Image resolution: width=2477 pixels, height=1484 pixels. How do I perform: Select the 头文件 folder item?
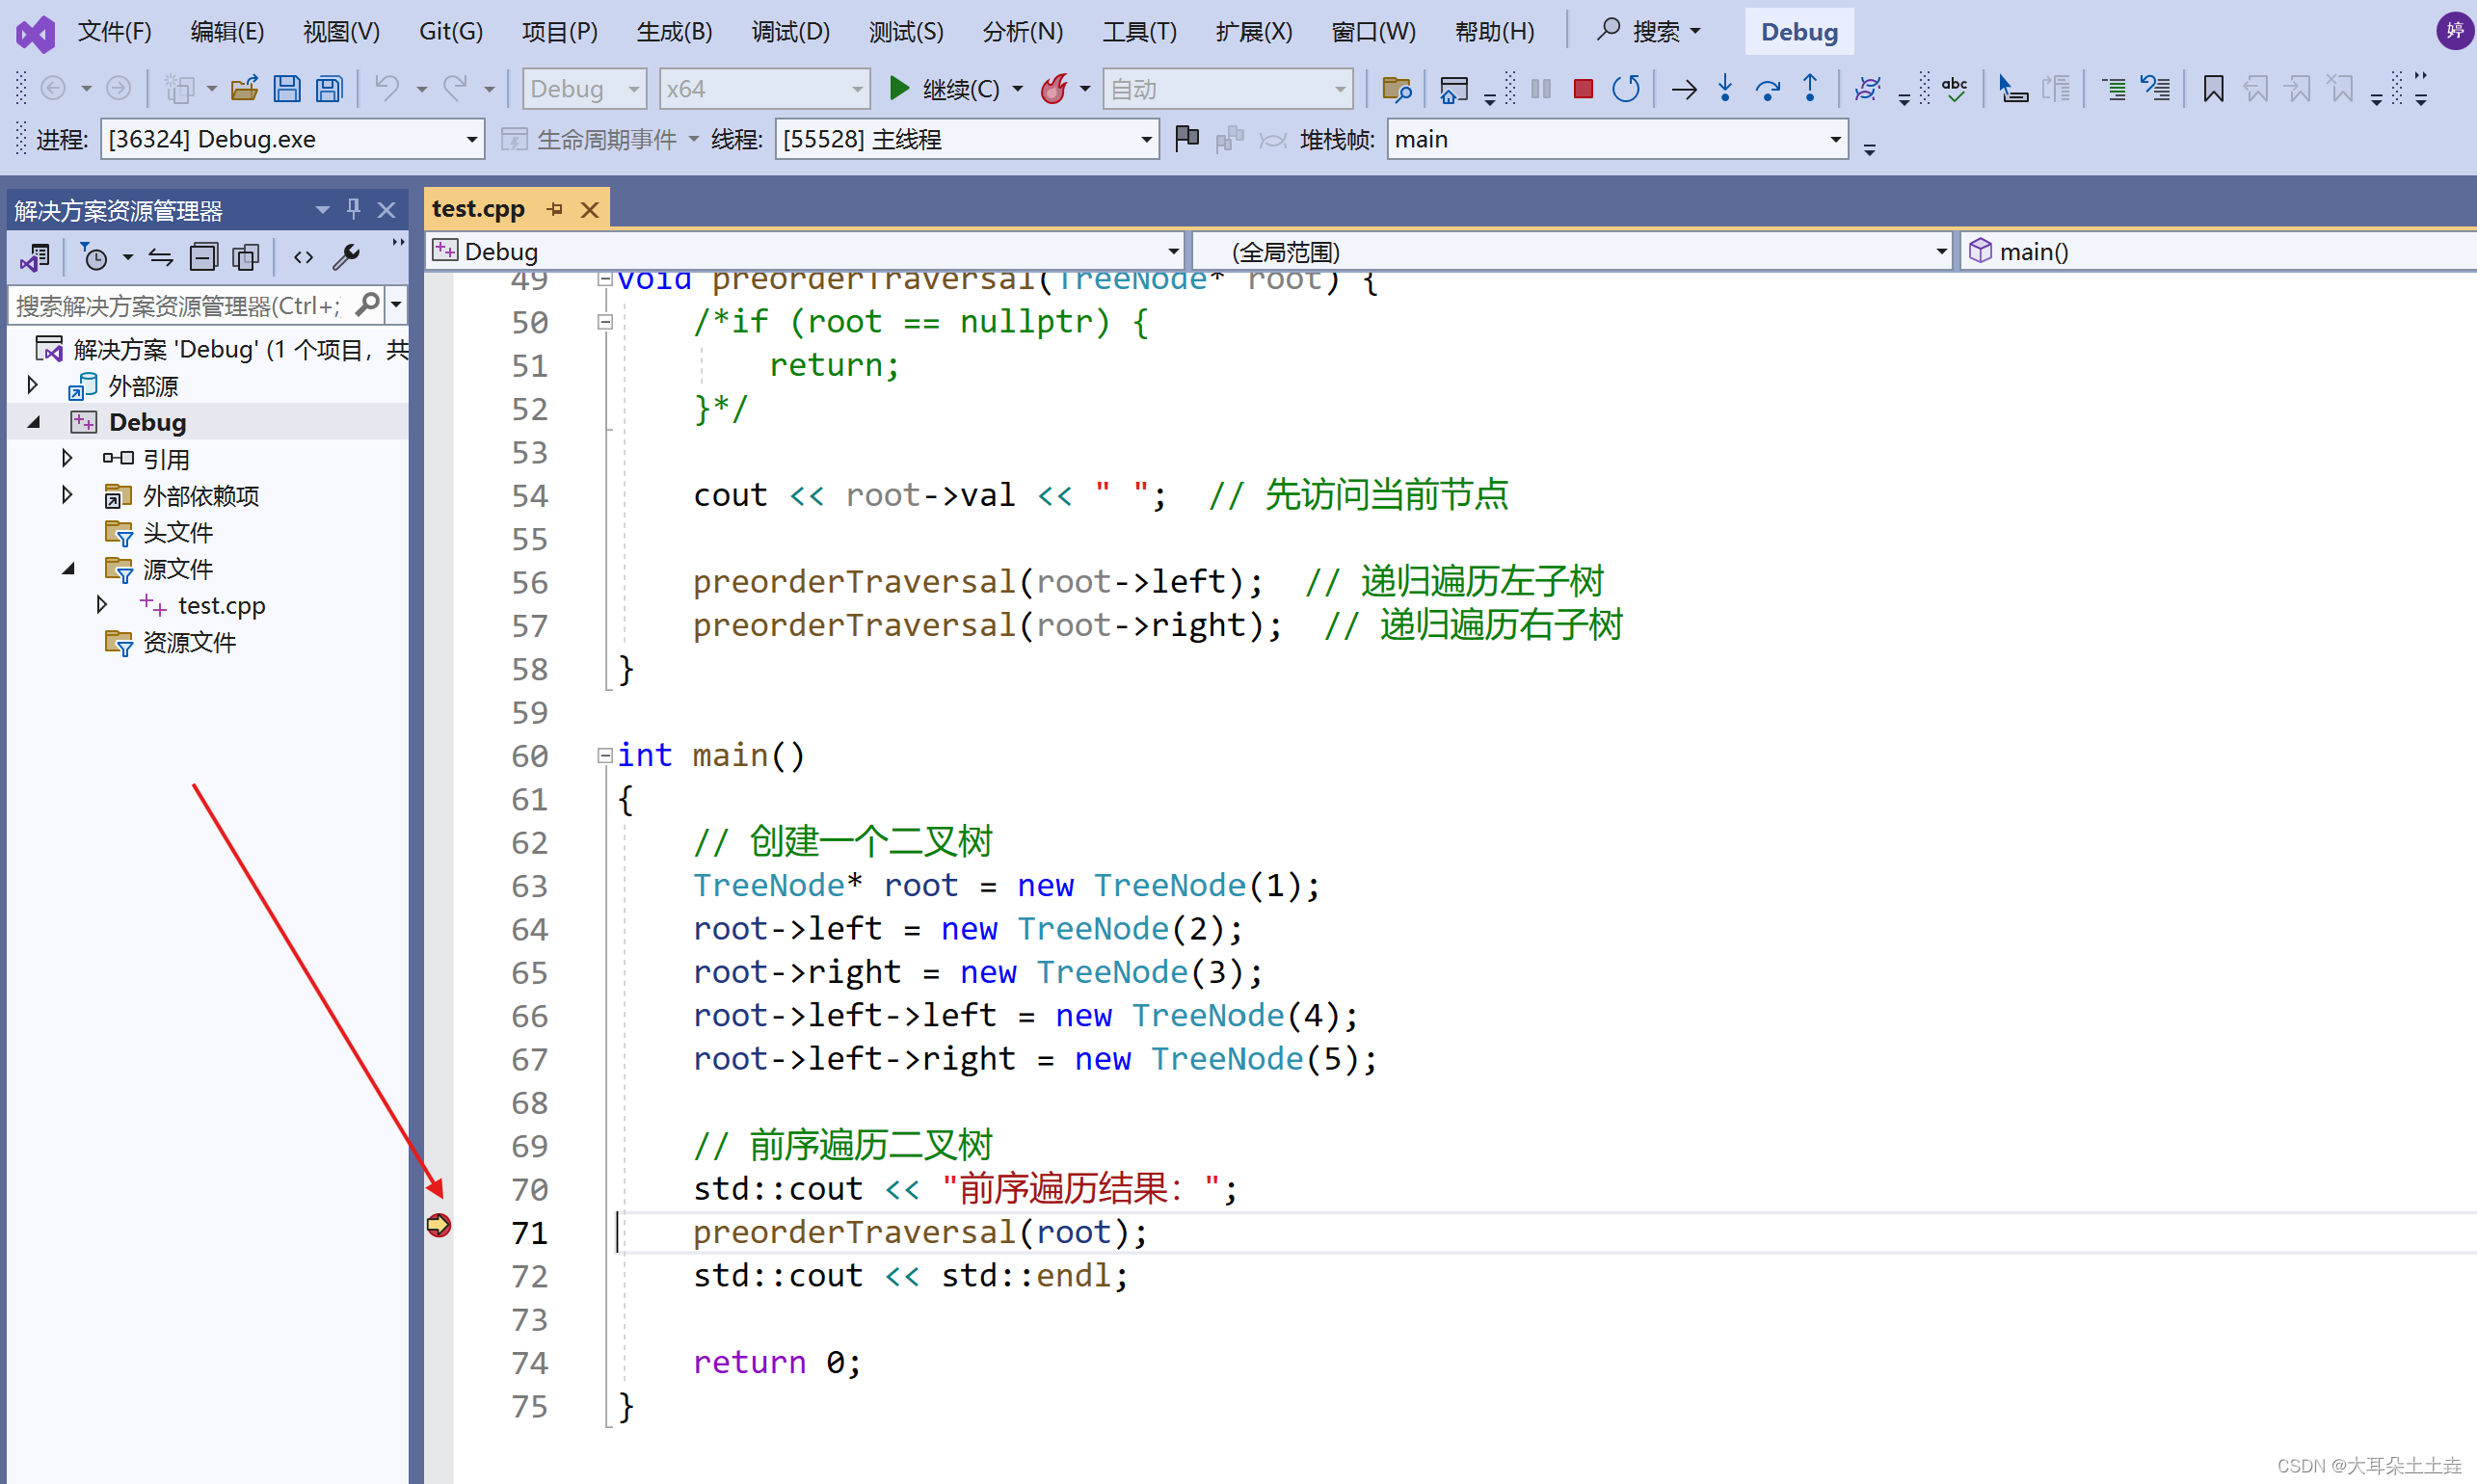tap(177, 532)
